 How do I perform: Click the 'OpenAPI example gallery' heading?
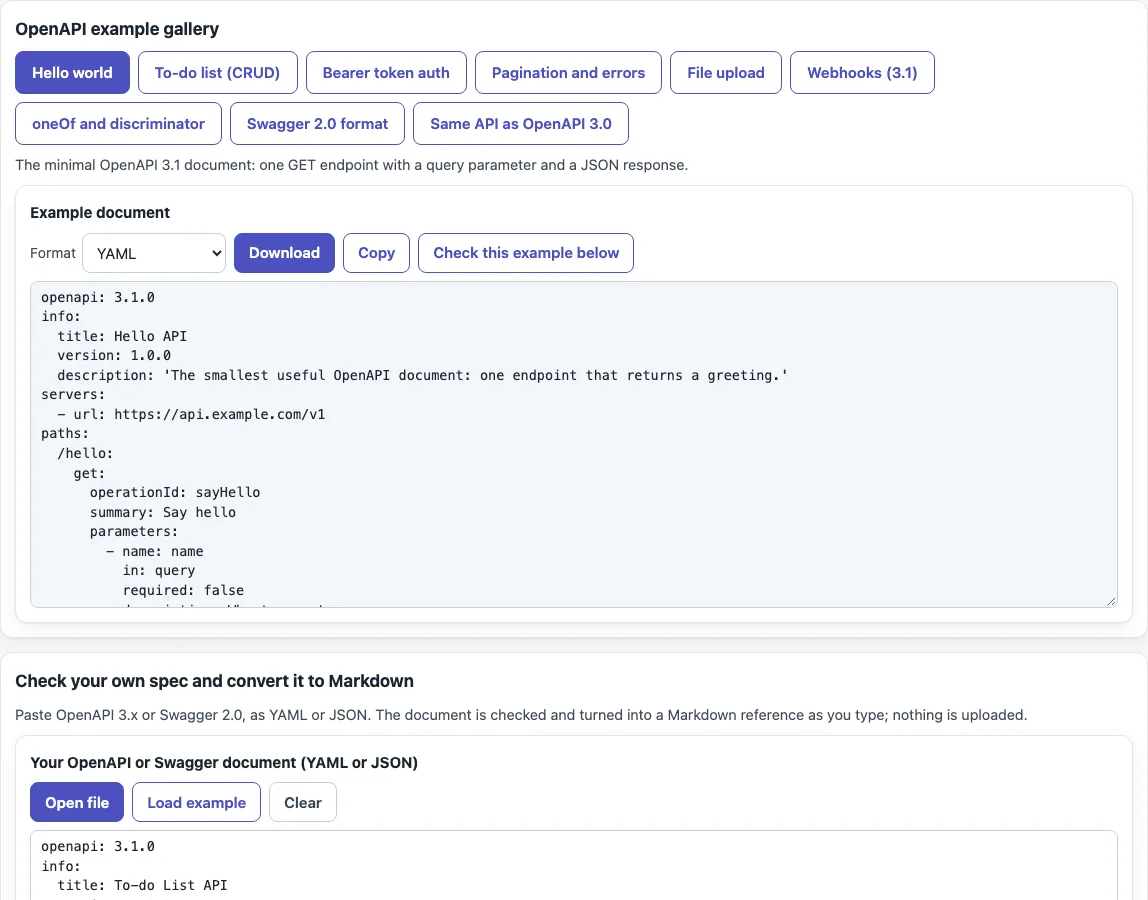click(117, 29)
